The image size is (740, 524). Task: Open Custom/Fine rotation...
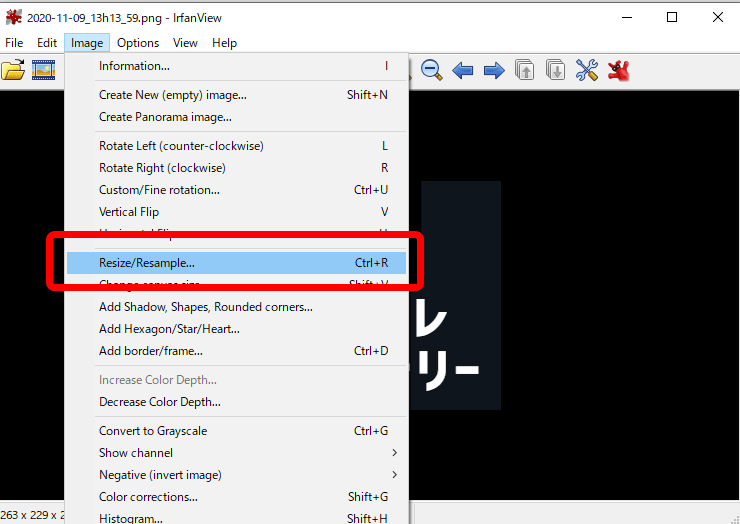[236, 190]
